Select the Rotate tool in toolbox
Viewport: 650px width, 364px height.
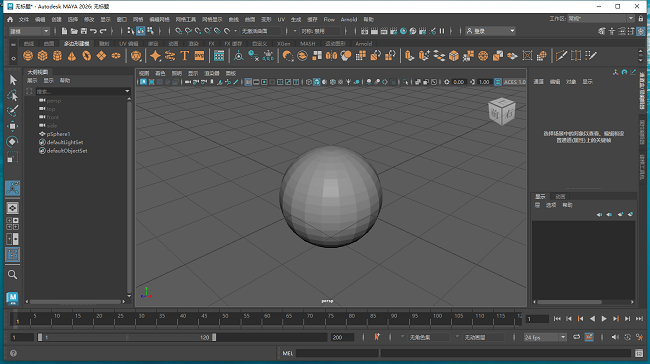[12, 142]
